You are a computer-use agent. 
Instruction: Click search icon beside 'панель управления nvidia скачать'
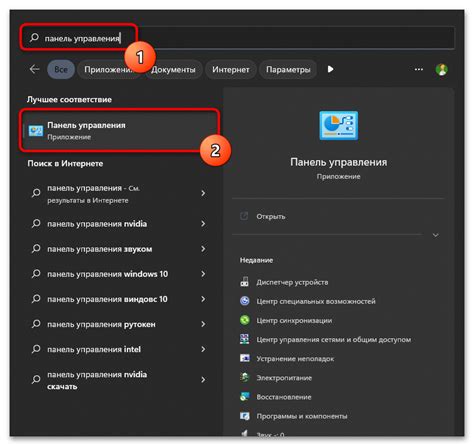pos(36,379)
